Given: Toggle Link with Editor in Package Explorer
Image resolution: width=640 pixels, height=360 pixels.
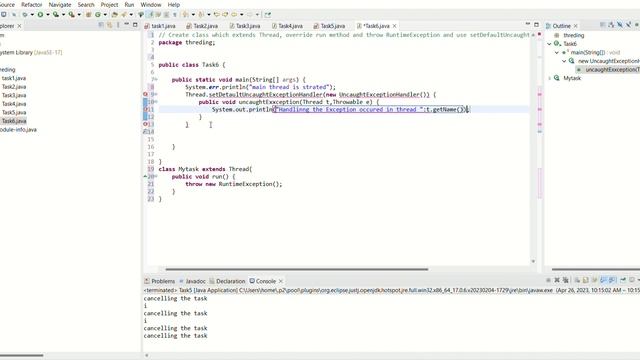Looking at the screenshot, I should pos(109,25).
